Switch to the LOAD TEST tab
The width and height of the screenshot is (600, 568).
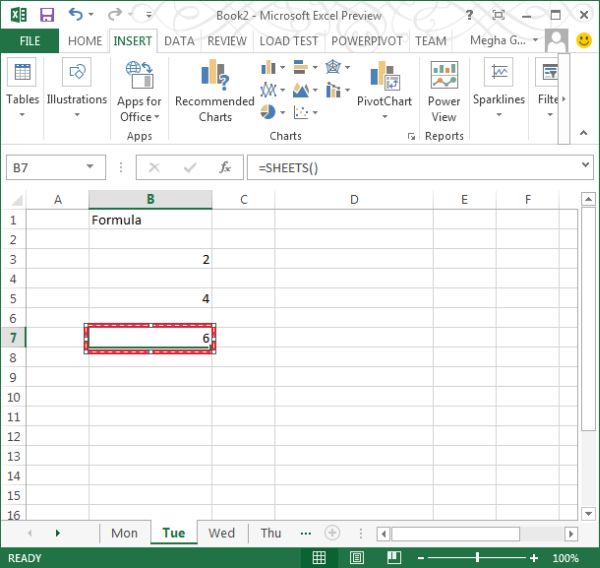tap(289, 41)
